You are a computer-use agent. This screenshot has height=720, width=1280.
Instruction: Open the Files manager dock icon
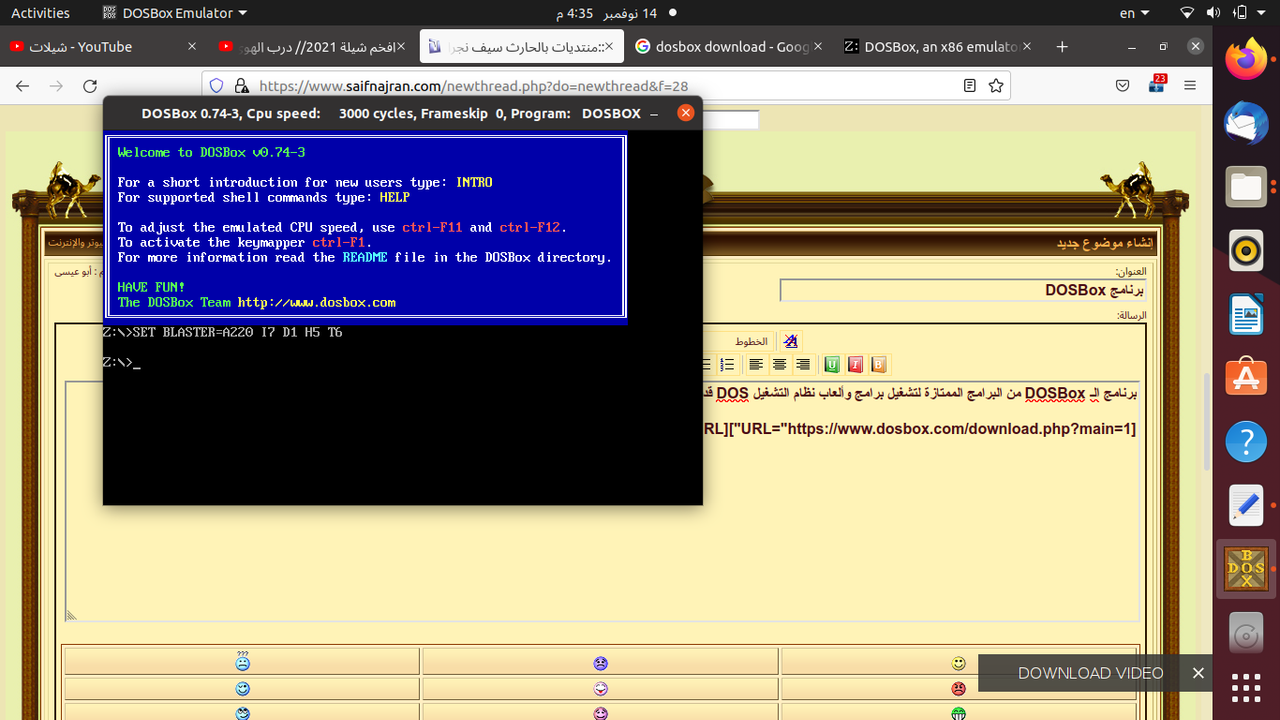click(1246, 187)
